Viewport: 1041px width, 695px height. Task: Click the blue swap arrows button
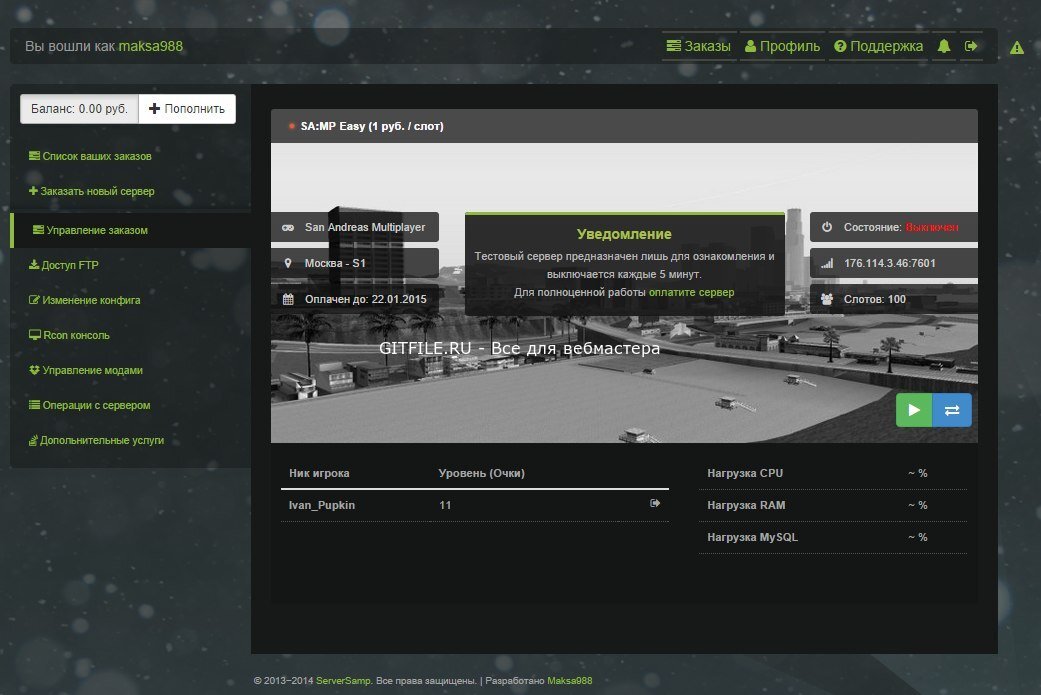pos(952,410)
